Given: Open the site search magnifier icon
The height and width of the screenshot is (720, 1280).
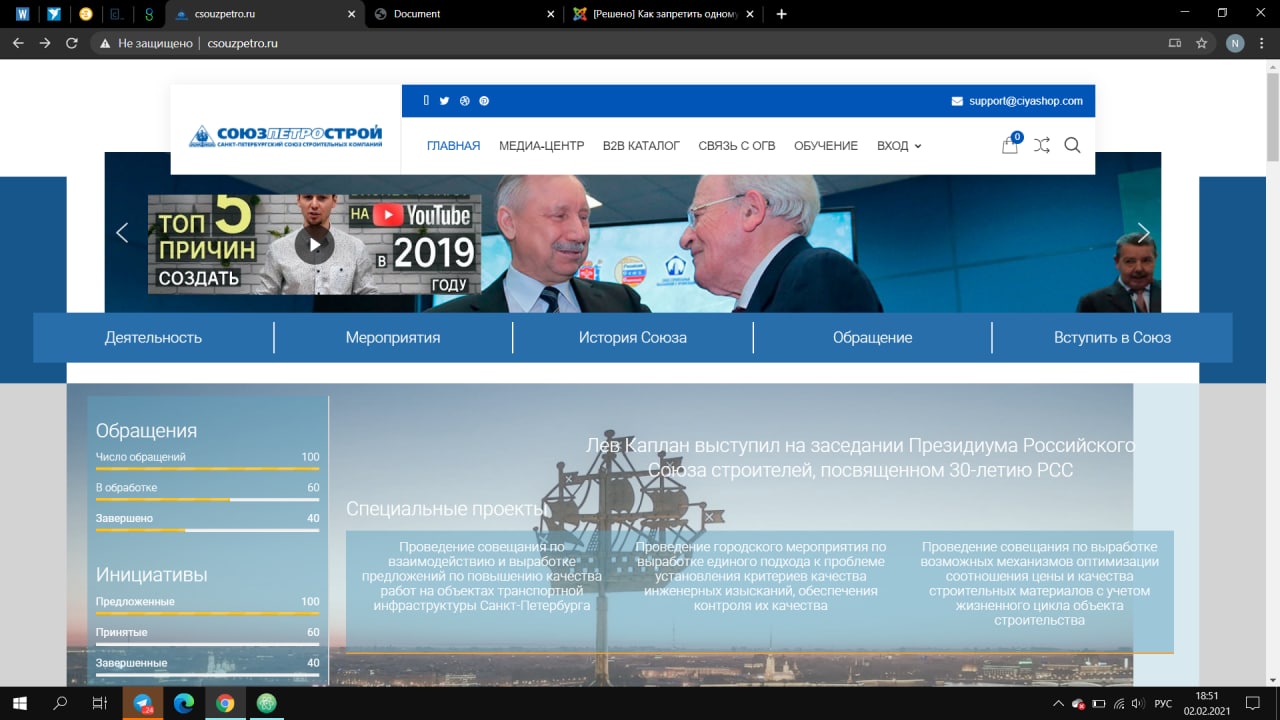Looking at the screenshot, I should [x=1072, y=145].
